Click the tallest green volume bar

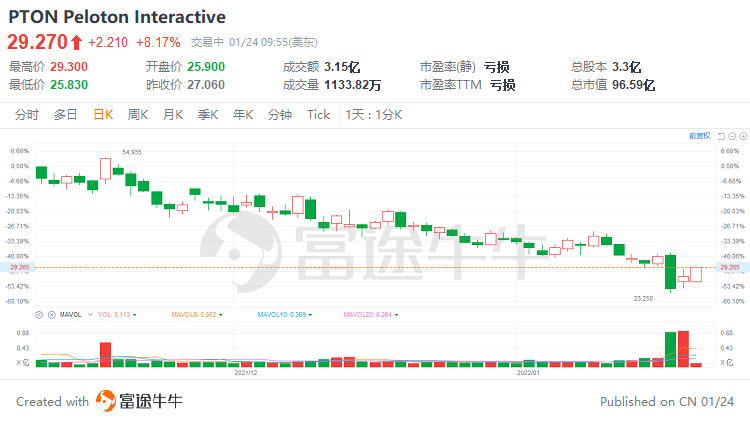tap(671, 350)
